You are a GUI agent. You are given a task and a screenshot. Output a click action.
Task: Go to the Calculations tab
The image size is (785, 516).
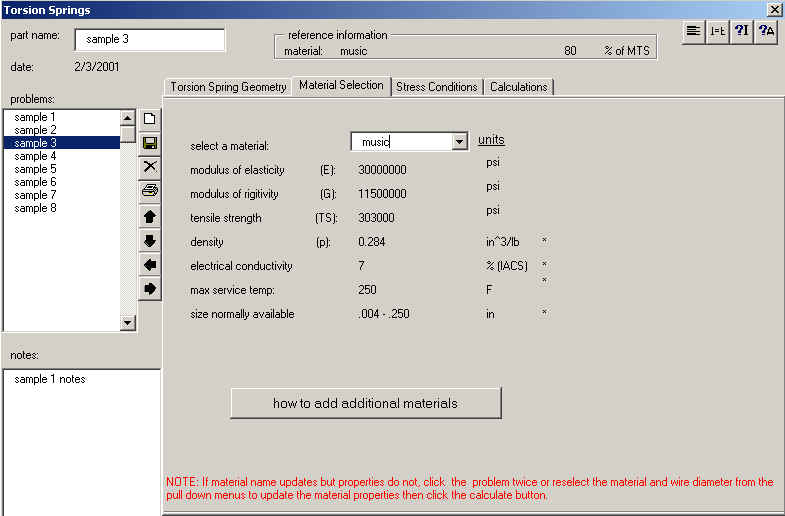coord(518,87)
